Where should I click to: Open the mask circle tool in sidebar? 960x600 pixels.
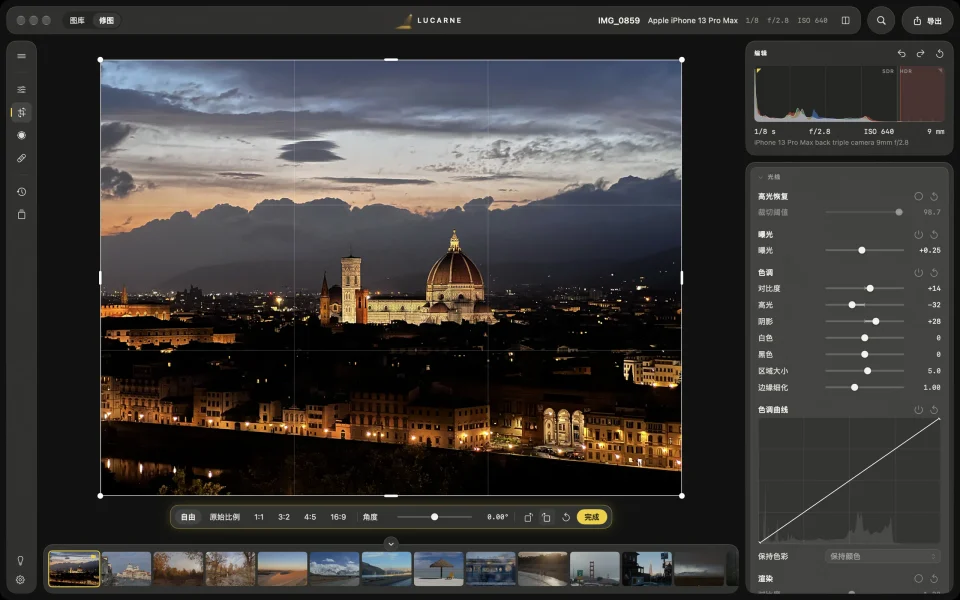[x=21, y=135]
